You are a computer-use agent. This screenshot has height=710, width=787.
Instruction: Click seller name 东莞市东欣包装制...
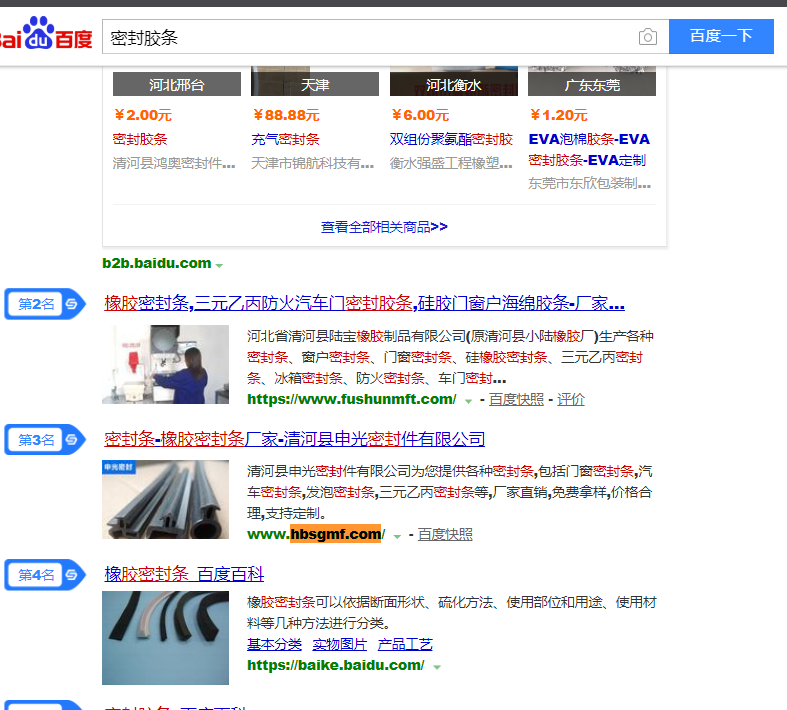589,184
